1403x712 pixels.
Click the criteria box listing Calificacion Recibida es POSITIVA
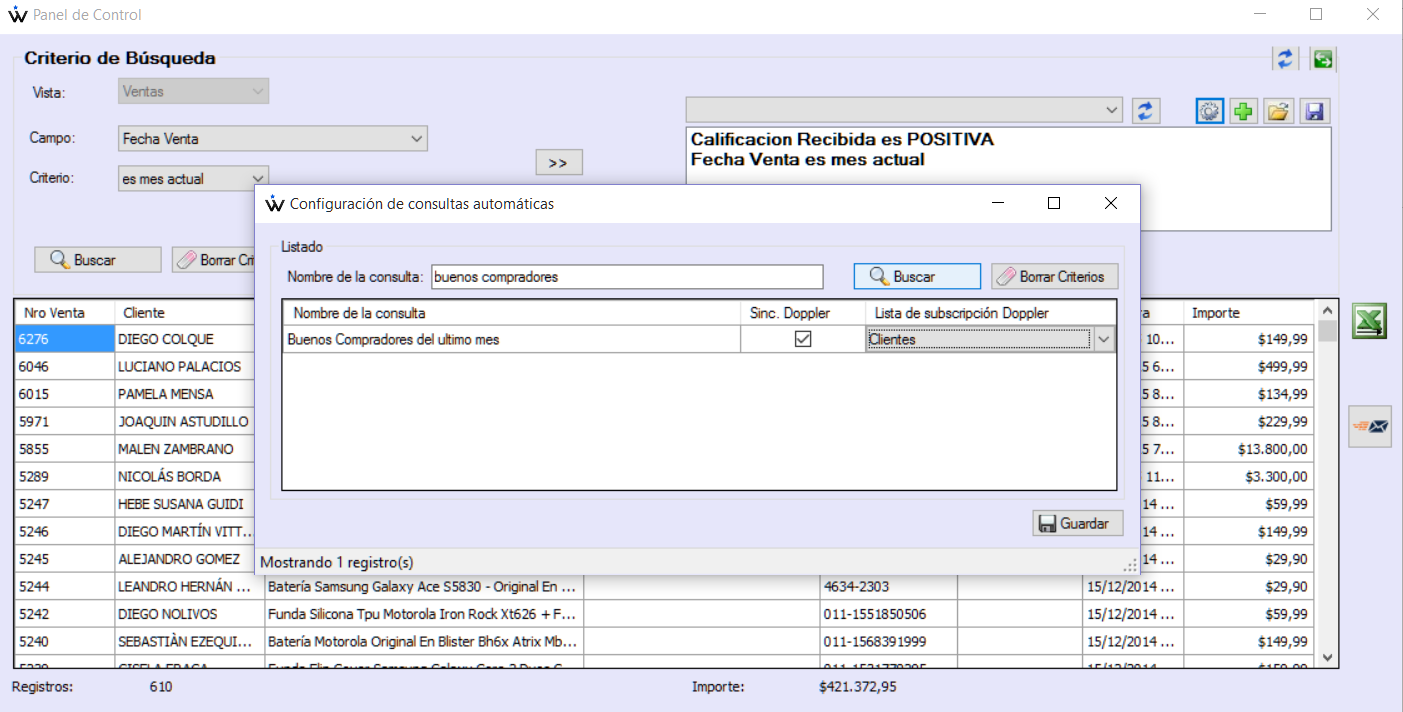coord(1008,179)
